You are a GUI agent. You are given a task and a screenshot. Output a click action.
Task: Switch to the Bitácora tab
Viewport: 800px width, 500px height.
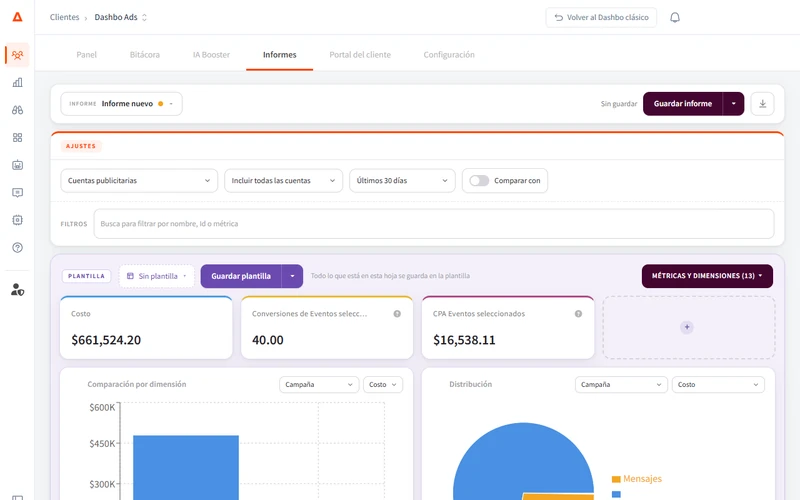click(x=144, y=55)
